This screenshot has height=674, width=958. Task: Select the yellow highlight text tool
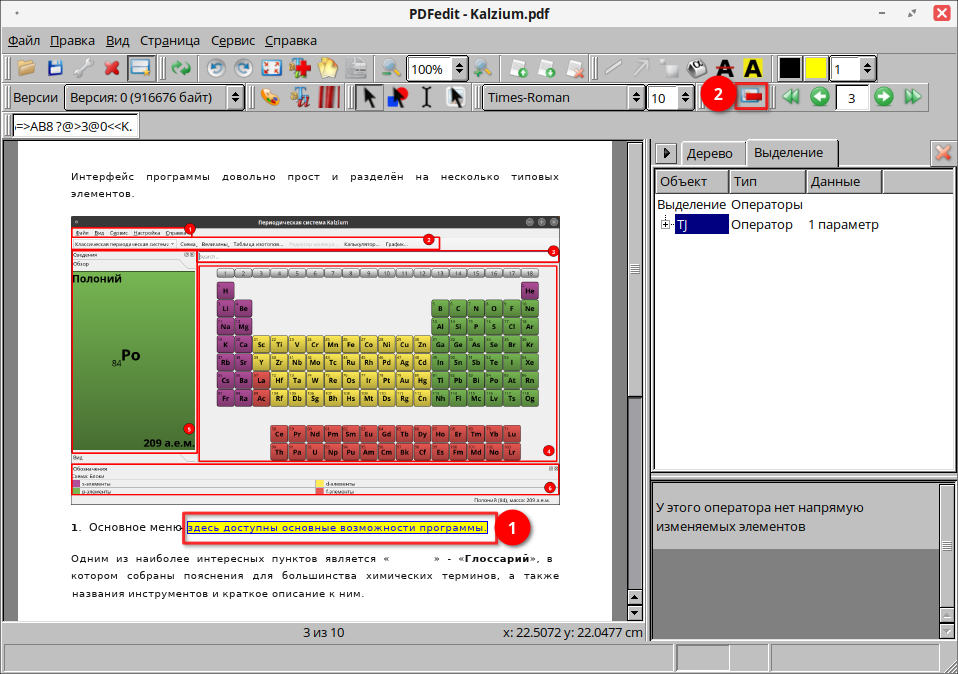point(753,68)
